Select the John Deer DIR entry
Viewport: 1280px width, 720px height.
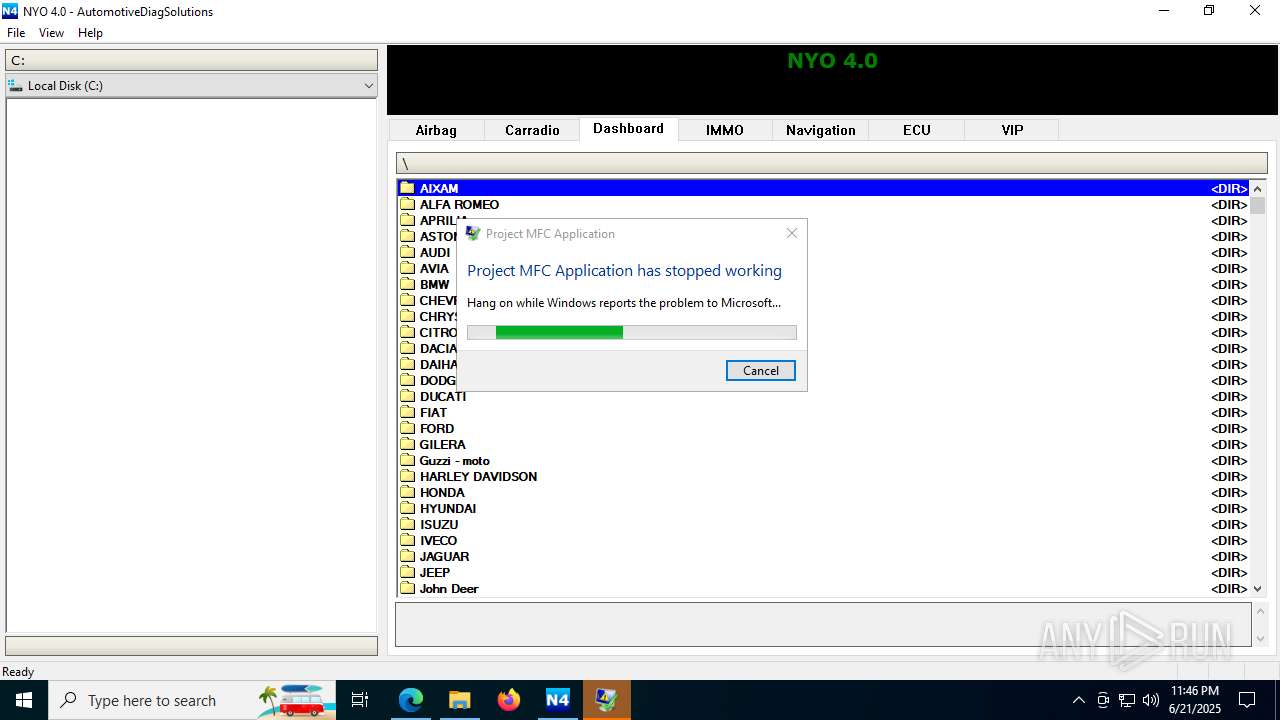click(1229, 589)
